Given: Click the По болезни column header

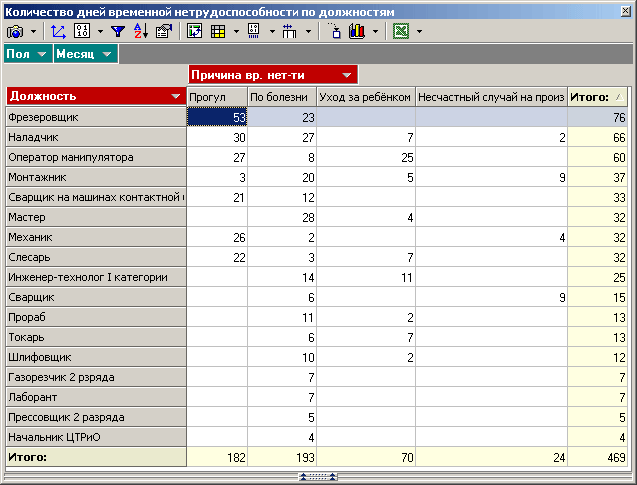Looking at the screenshot, I should (x=282, y=97).
